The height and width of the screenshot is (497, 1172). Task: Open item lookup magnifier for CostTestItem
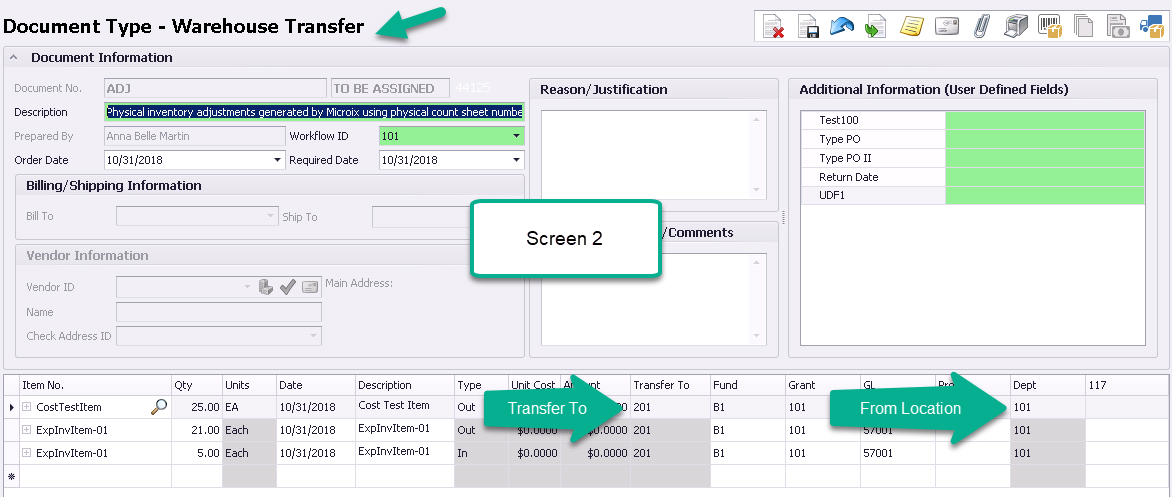click(x=158, y=407)
